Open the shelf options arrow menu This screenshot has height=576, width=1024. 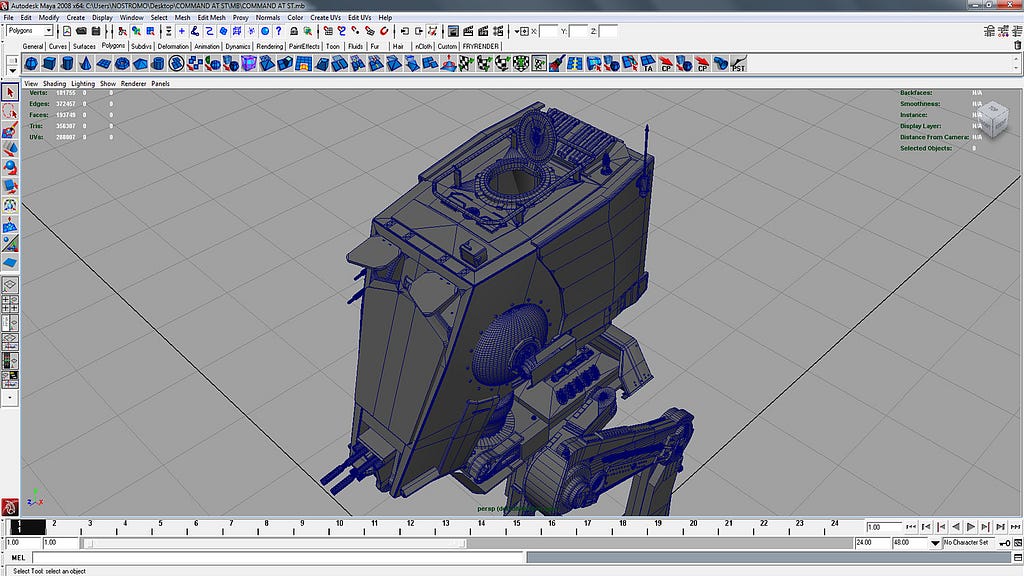click(12, 71)
